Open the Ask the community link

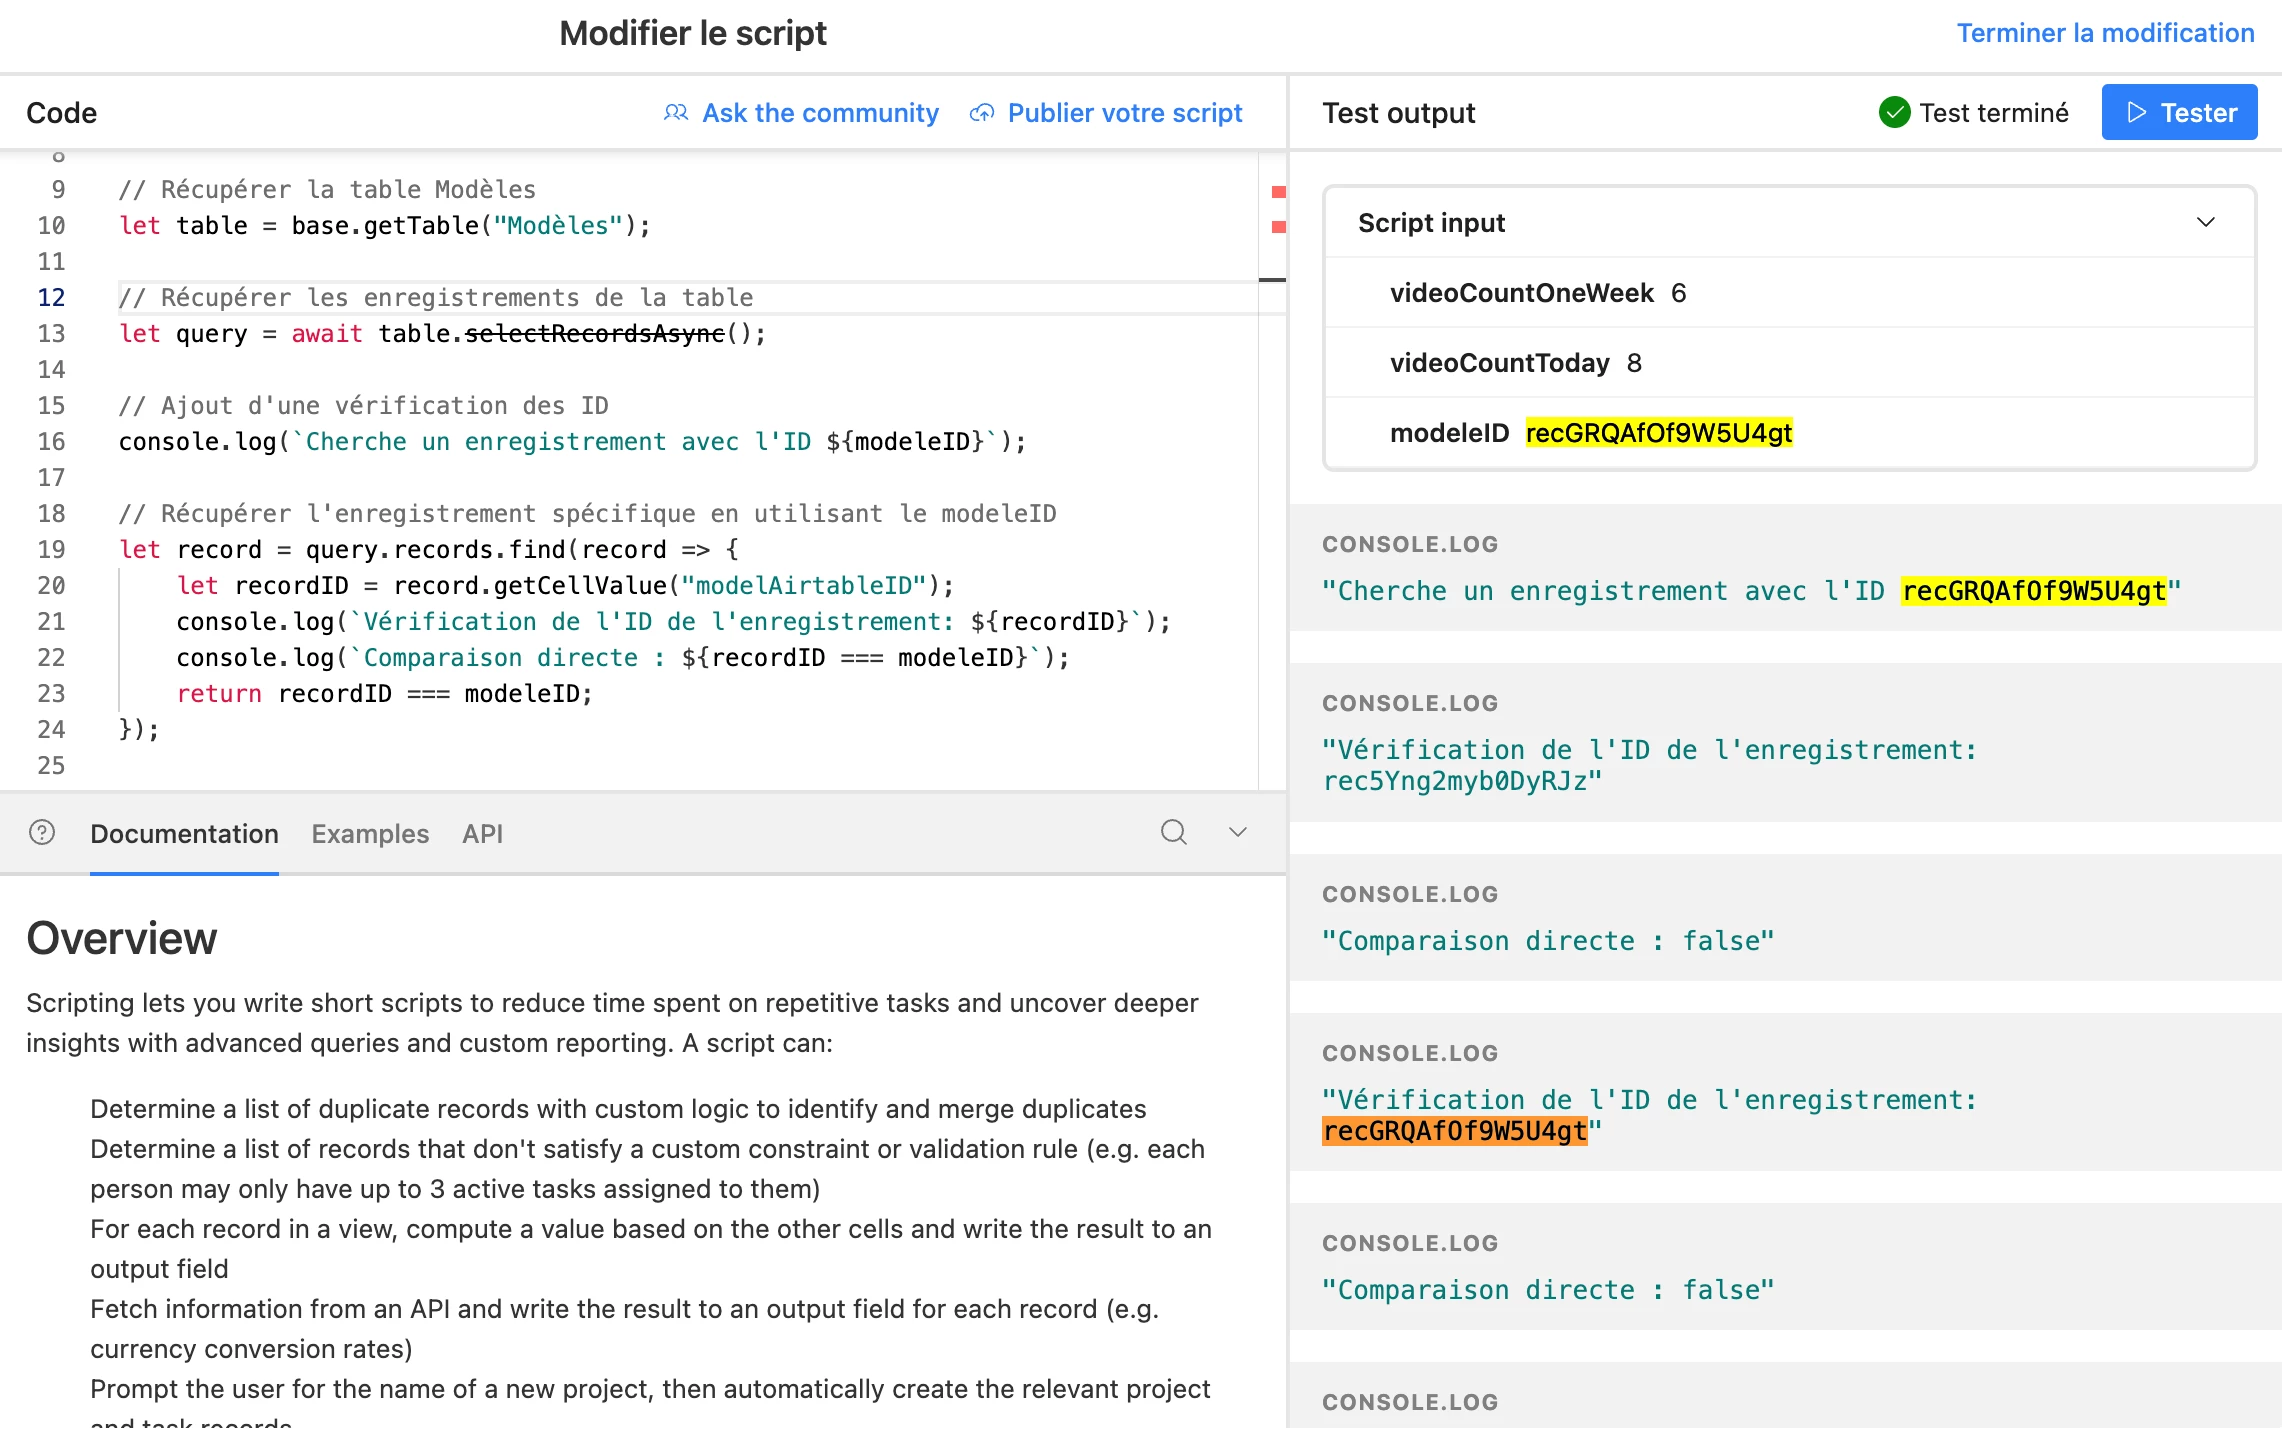click(x=820, y=113)
